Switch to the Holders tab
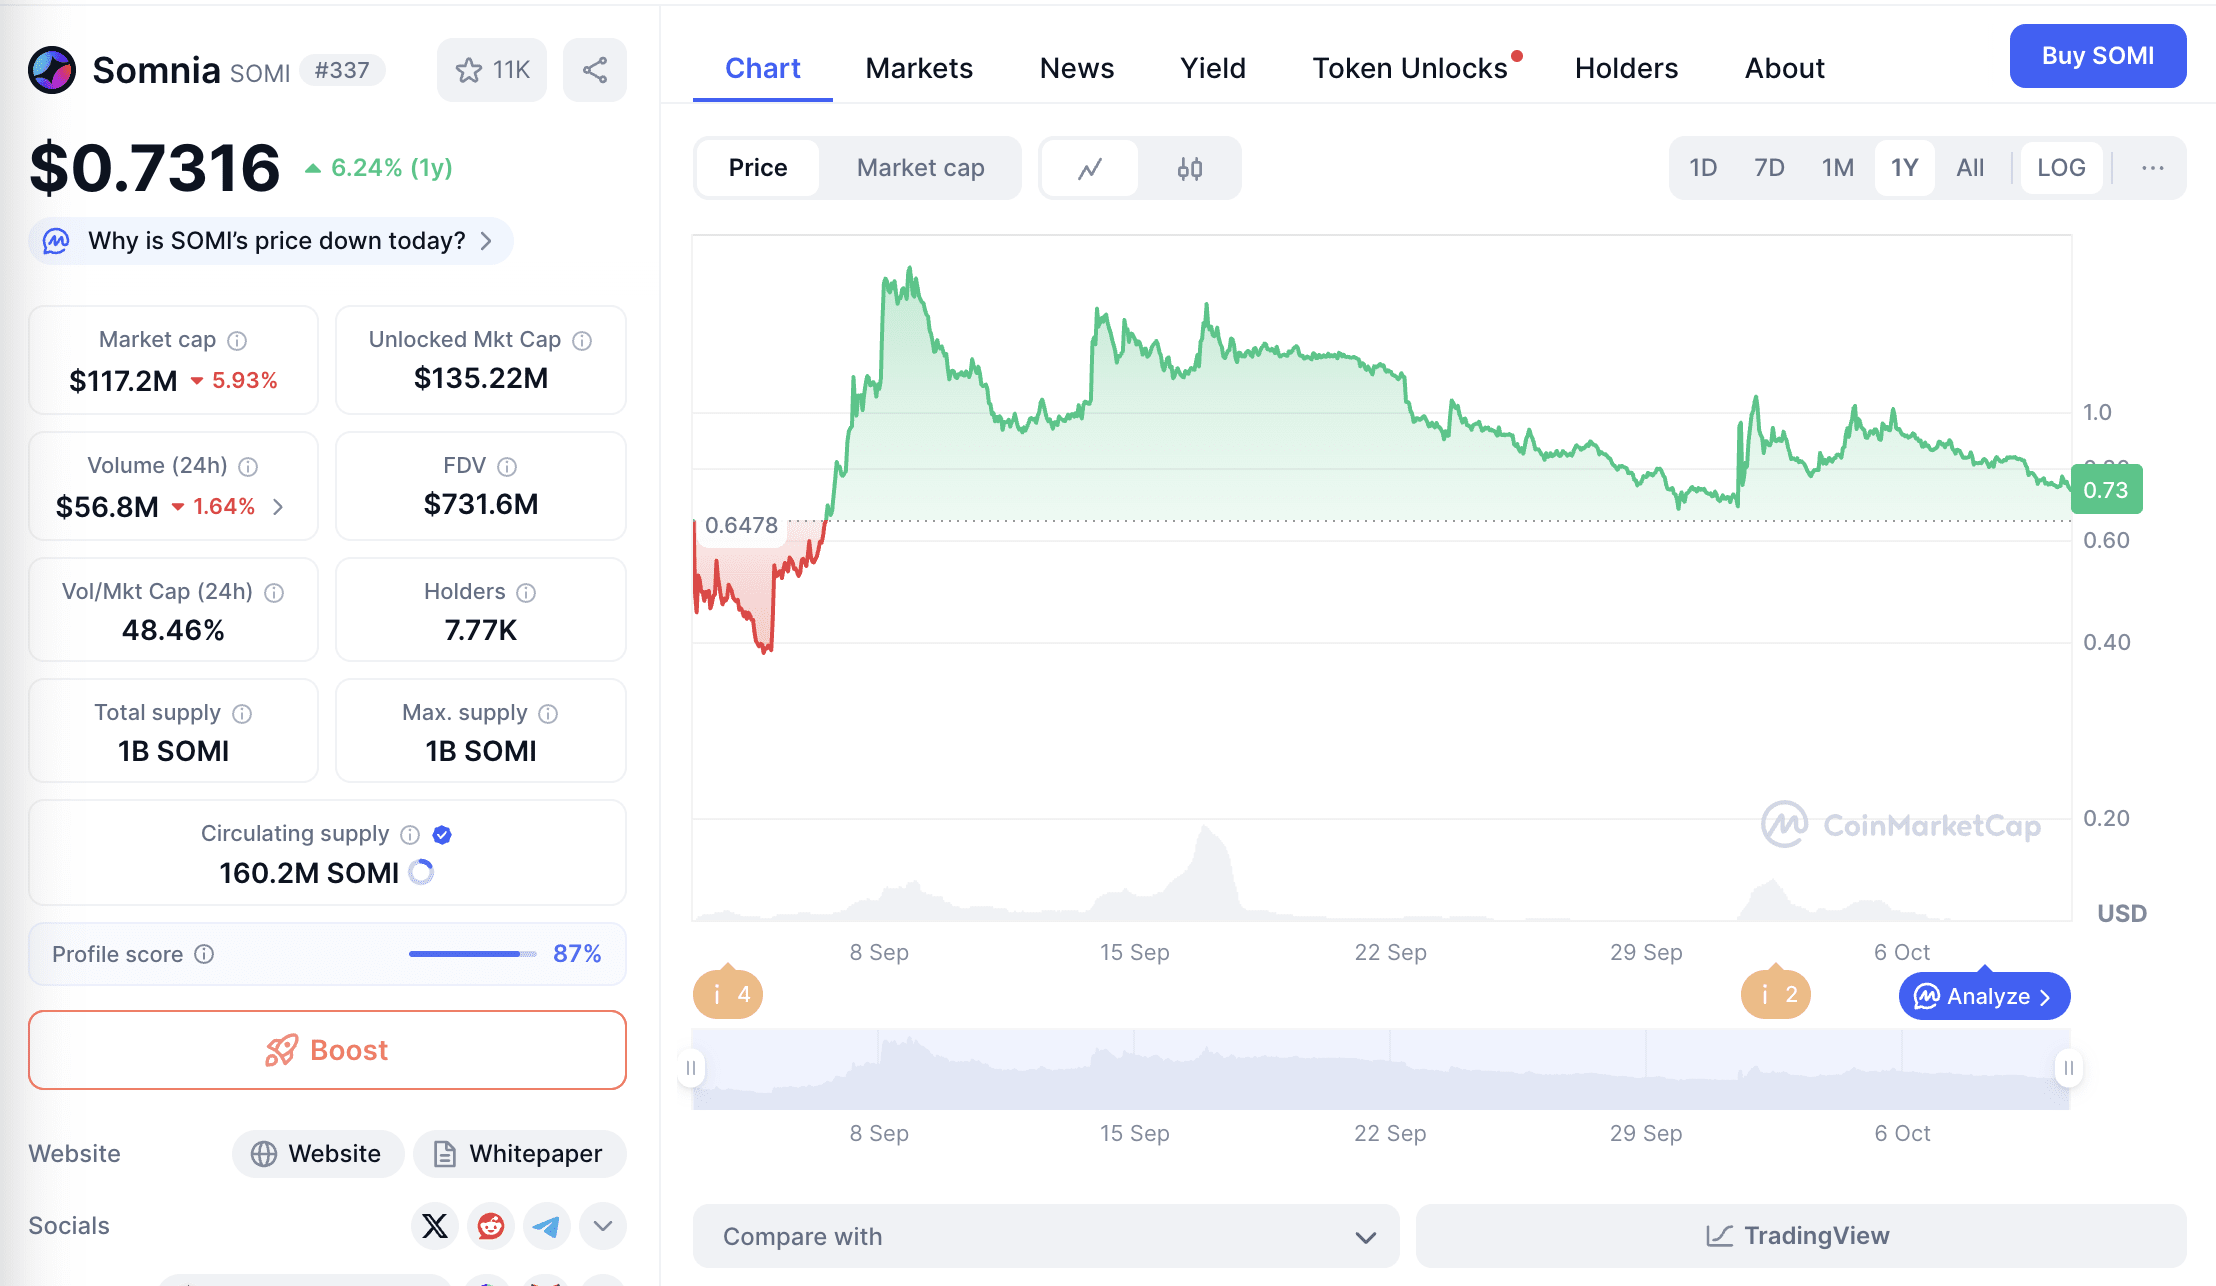The width and height of the screenshot is (2216, 1286). (x=1626, y=68)
